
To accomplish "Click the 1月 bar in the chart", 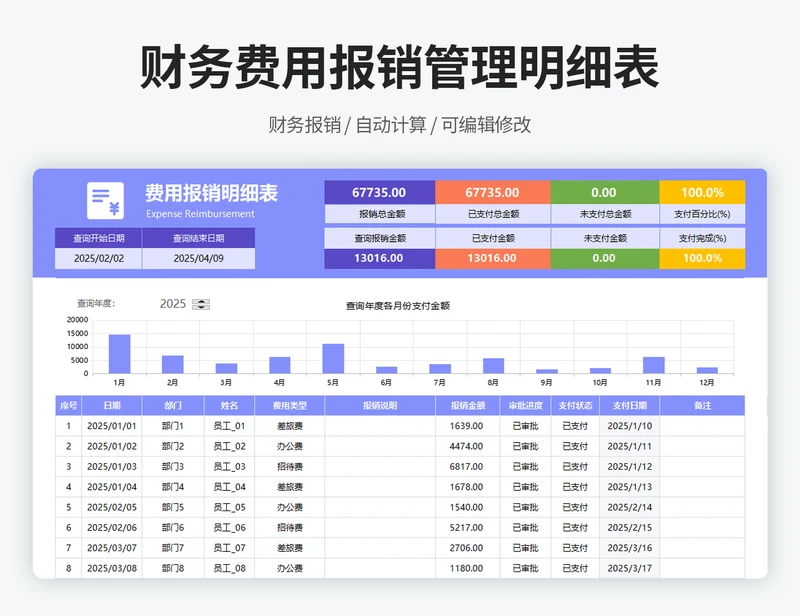I will 119,354.
